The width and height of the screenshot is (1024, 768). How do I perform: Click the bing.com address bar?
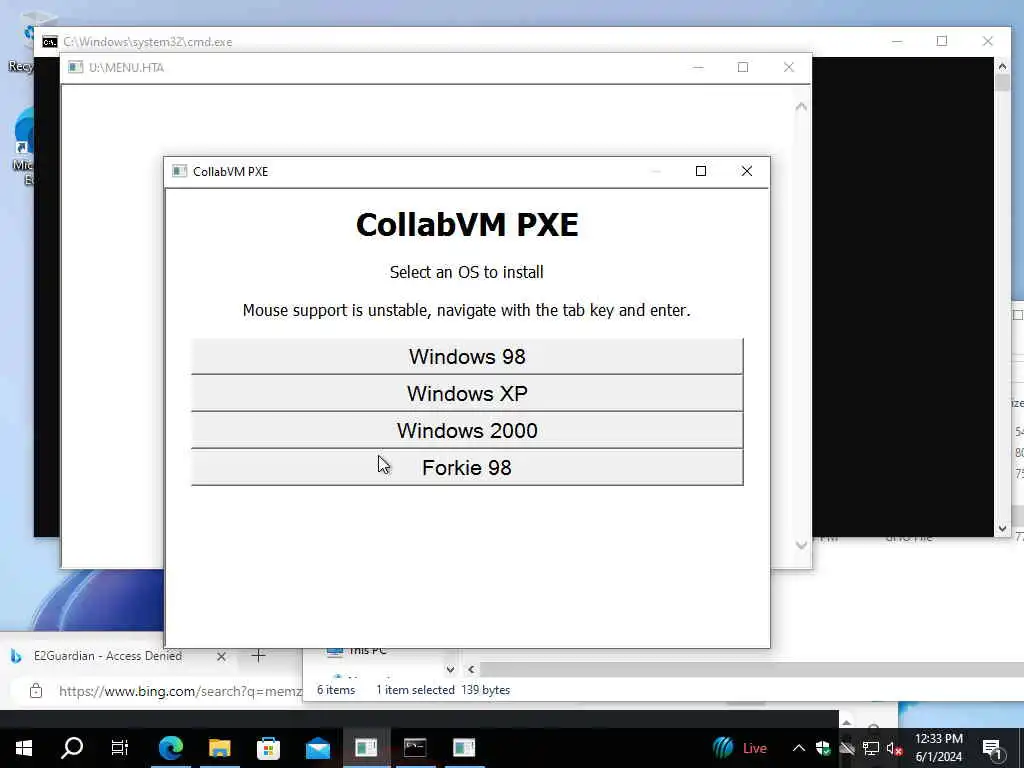point(180,691)
